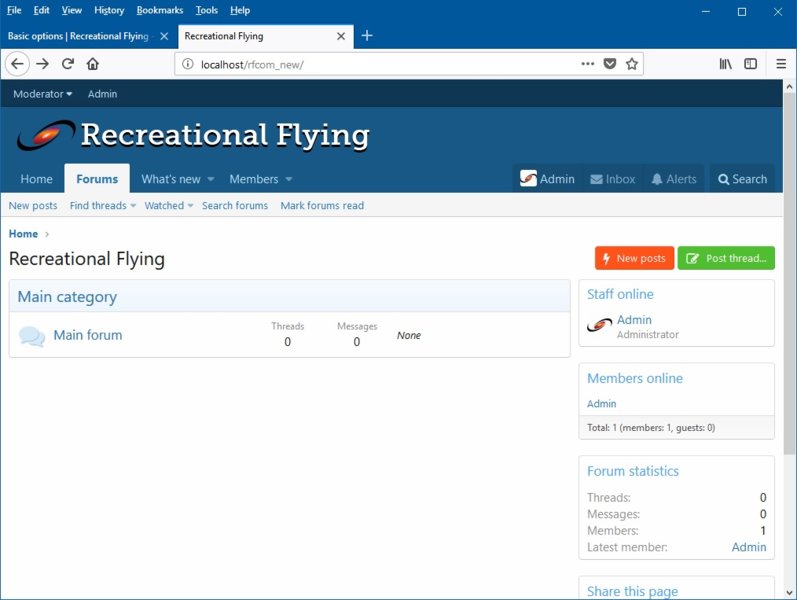Open the Main category heading link
Image resolution: width=797 pixels, height=600 pixels.
[67, 296]
